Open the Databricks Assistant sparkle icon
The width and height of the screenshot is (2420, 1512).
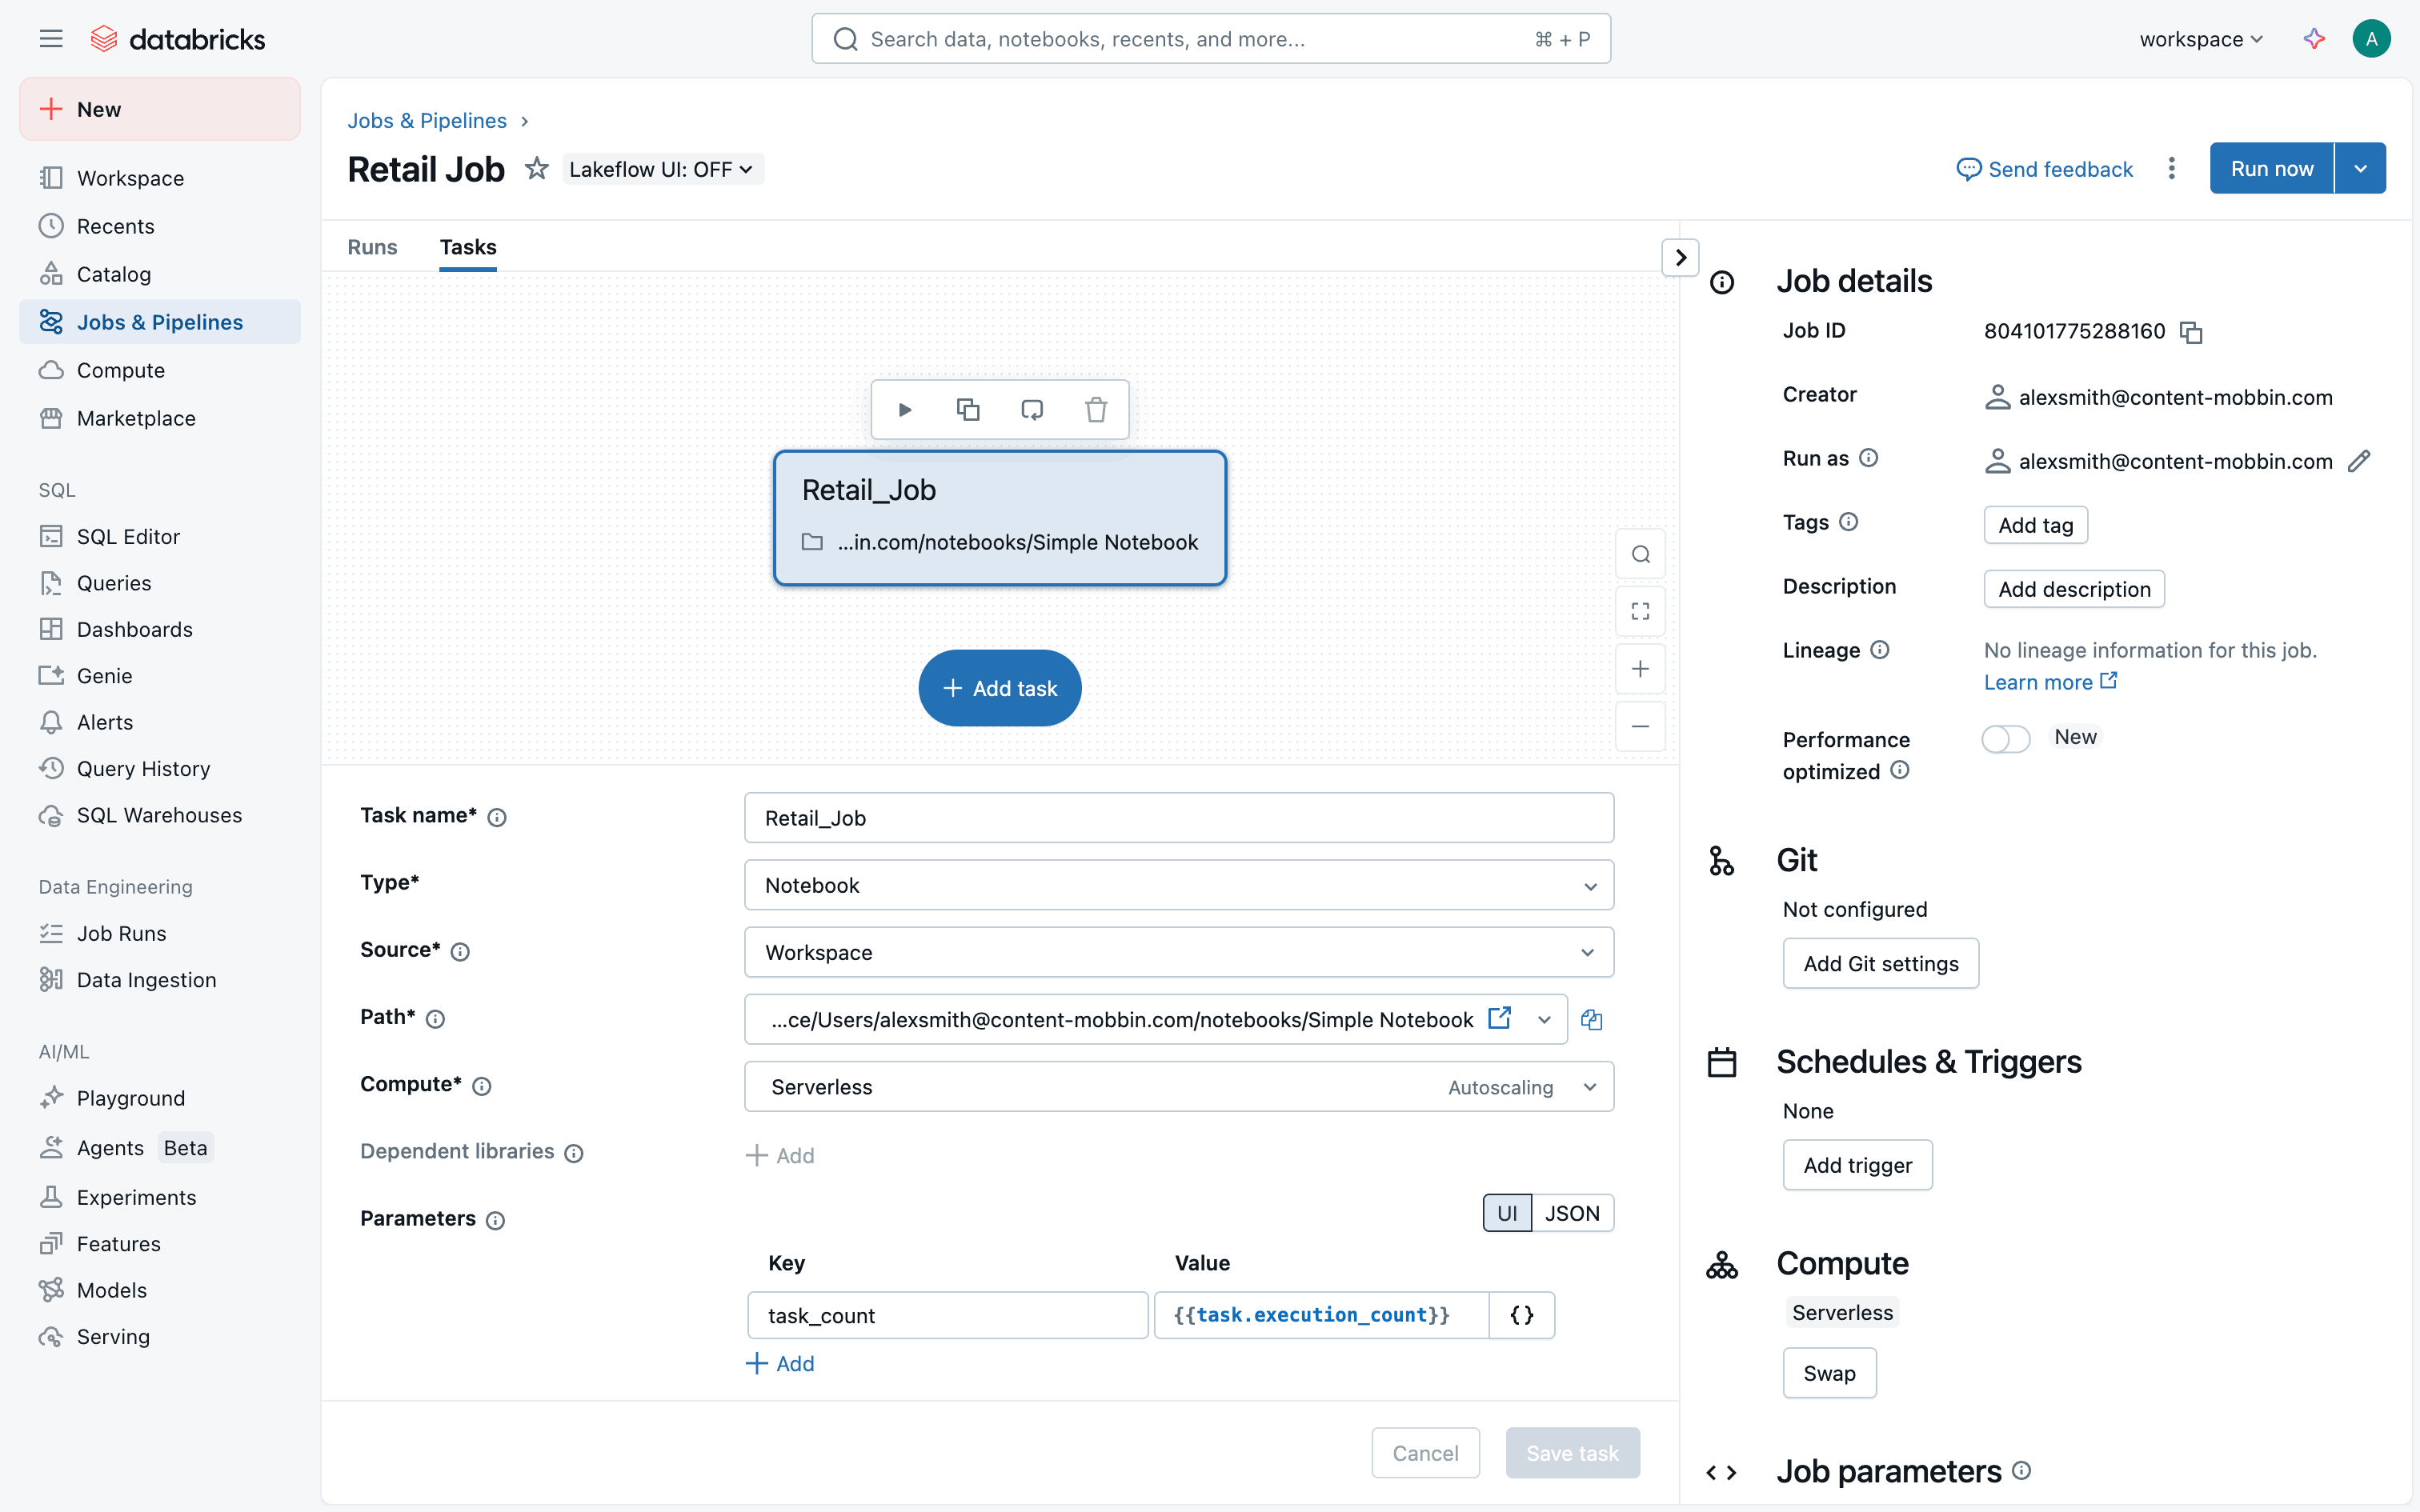[x=2314, y=39]
